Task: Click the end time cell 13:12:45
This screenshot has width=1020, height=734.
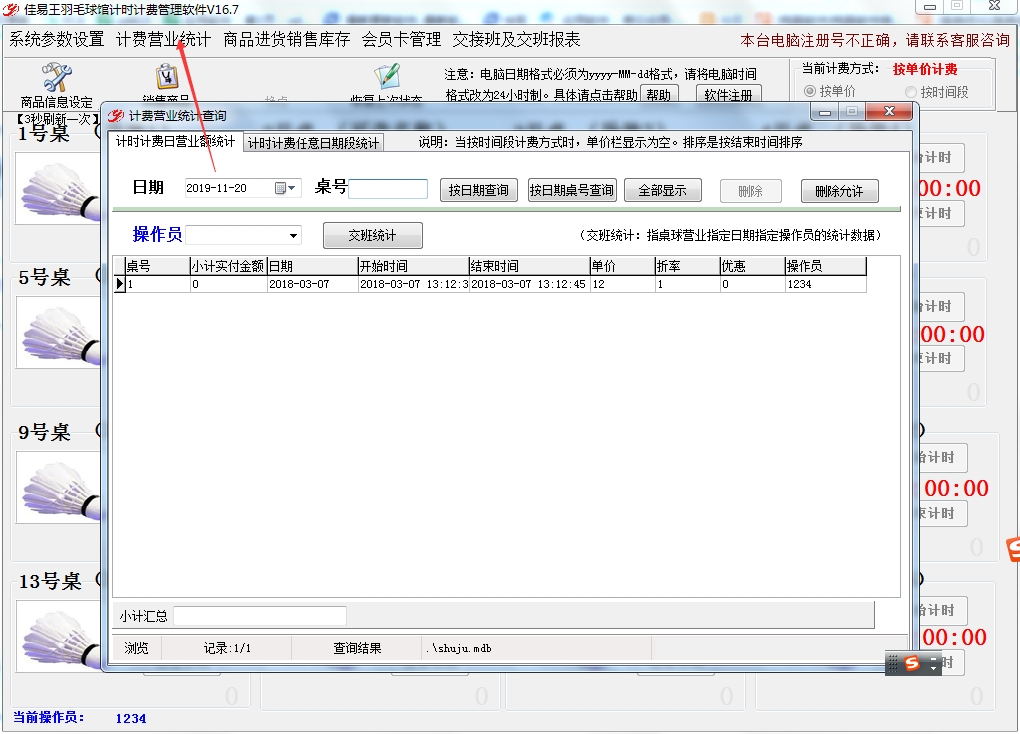Action: click(528, 284)
